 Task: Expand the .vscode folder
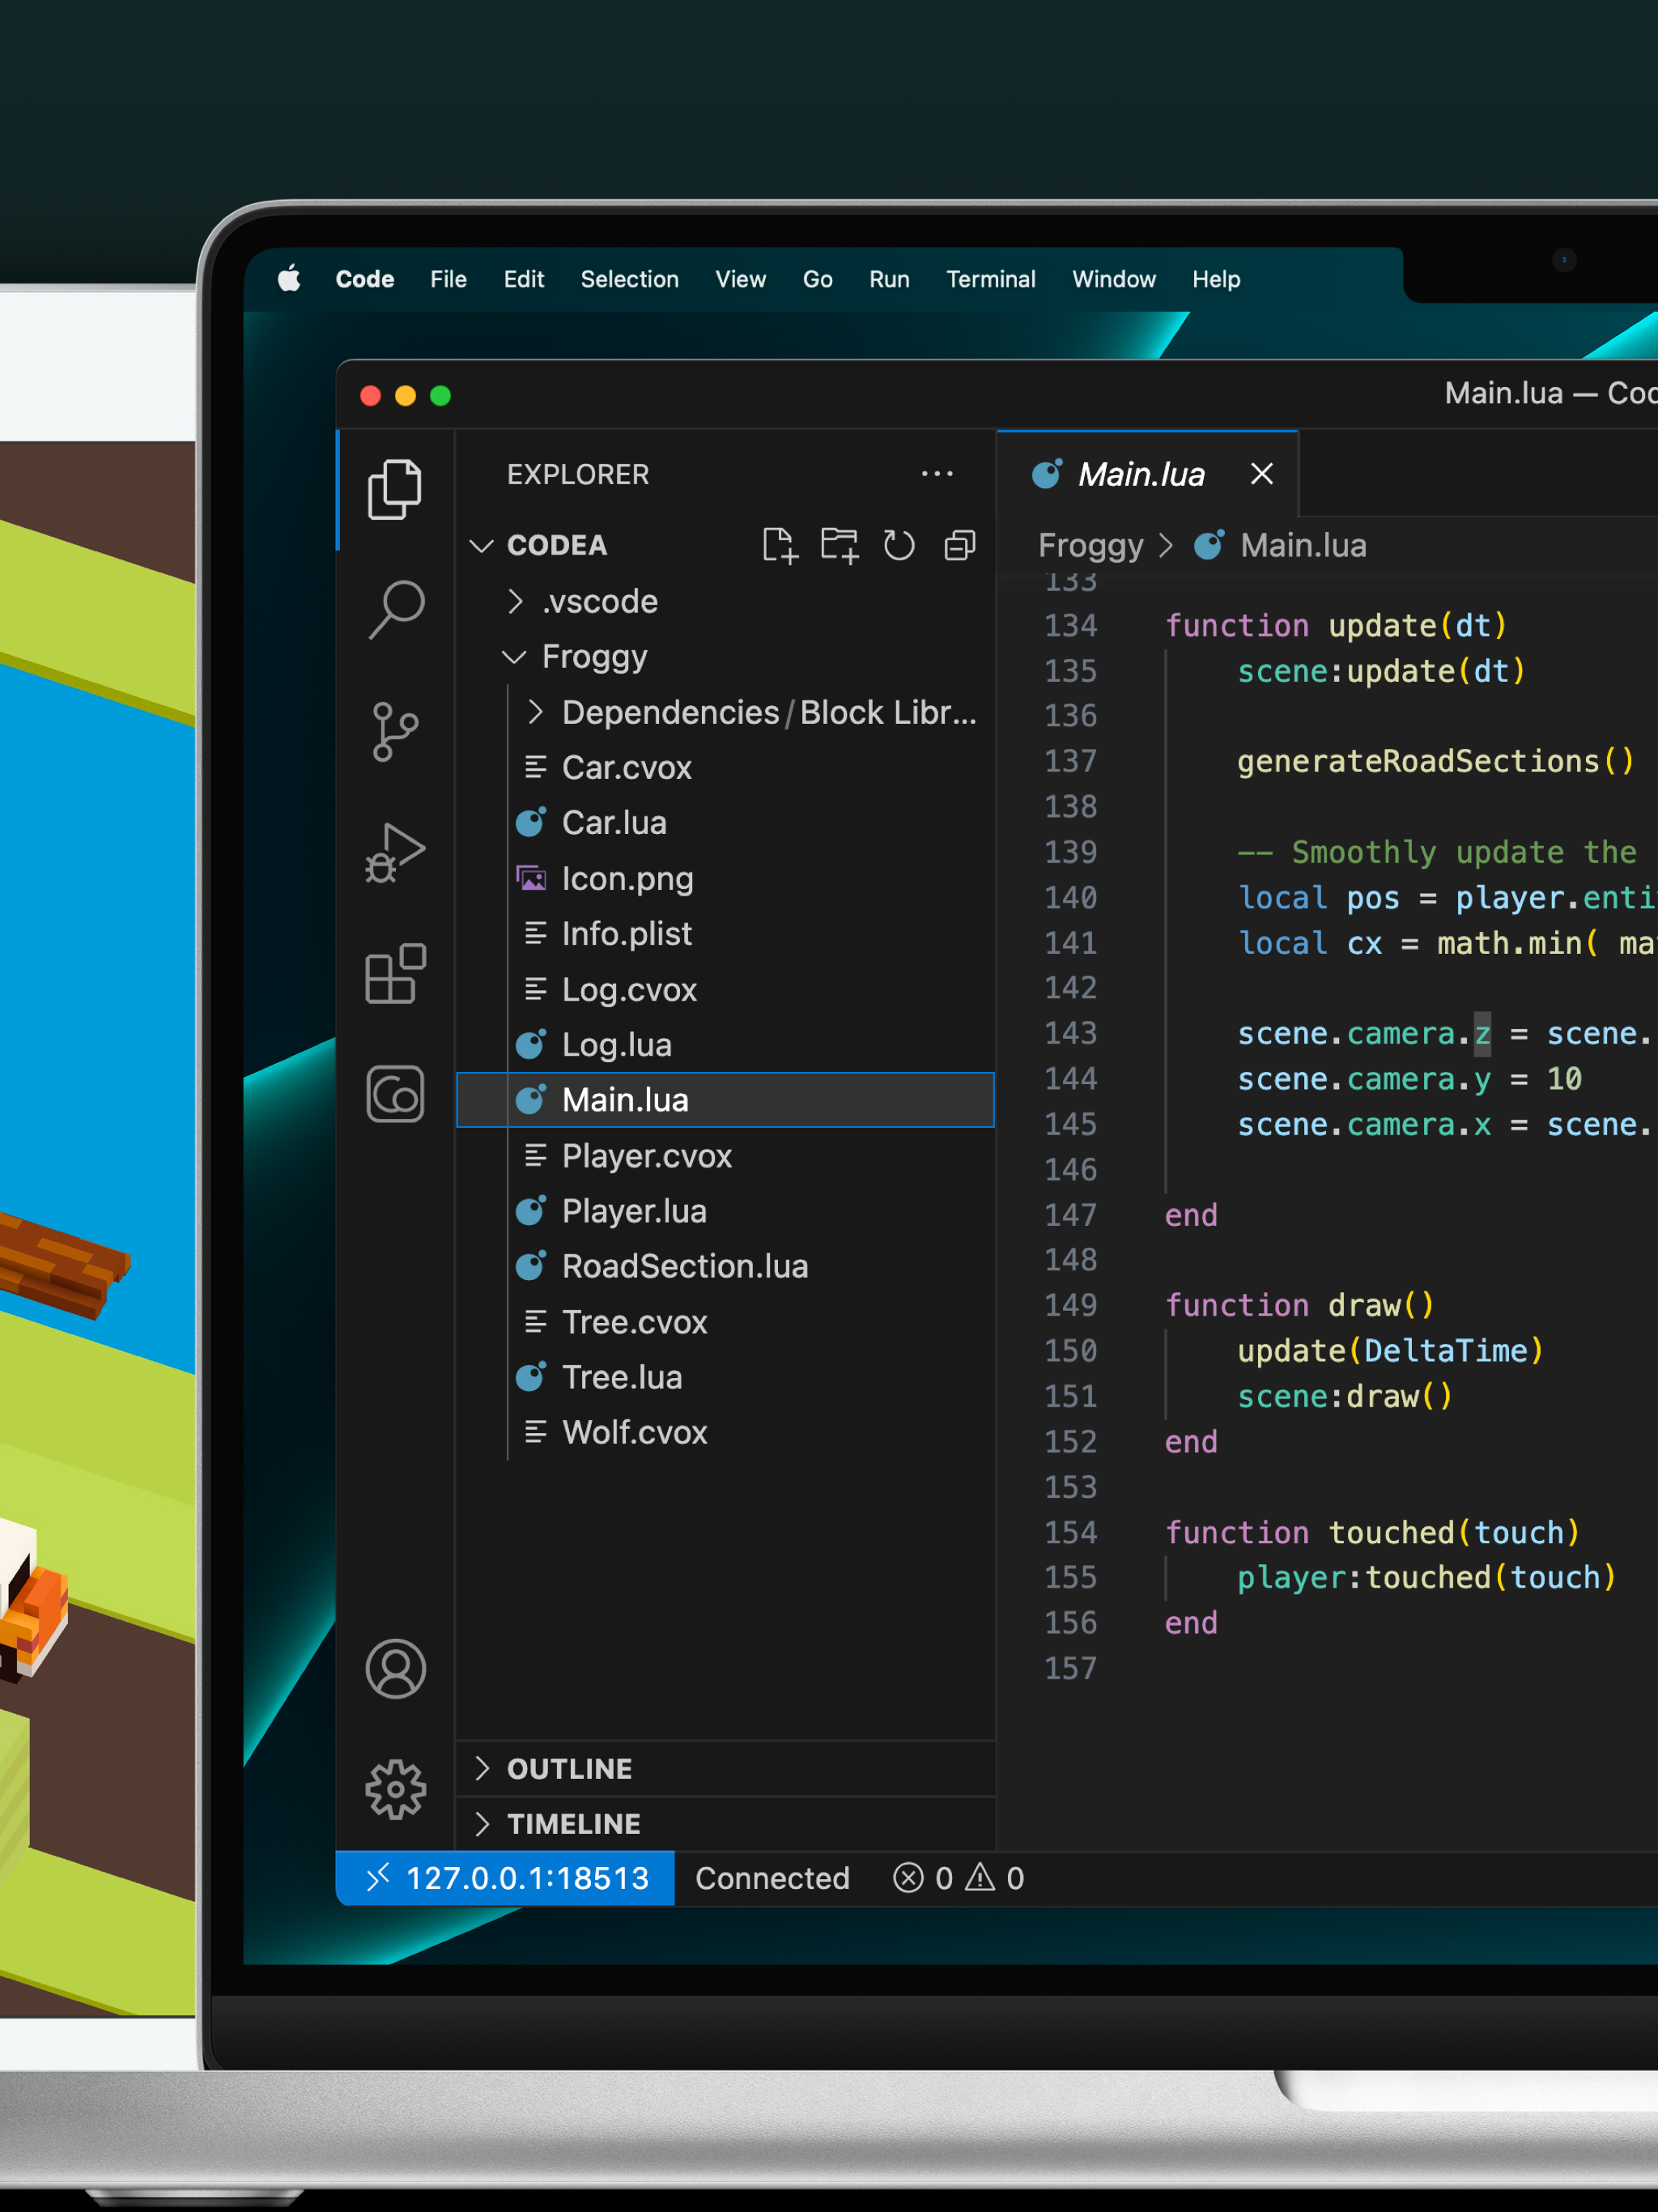[600, 601]
